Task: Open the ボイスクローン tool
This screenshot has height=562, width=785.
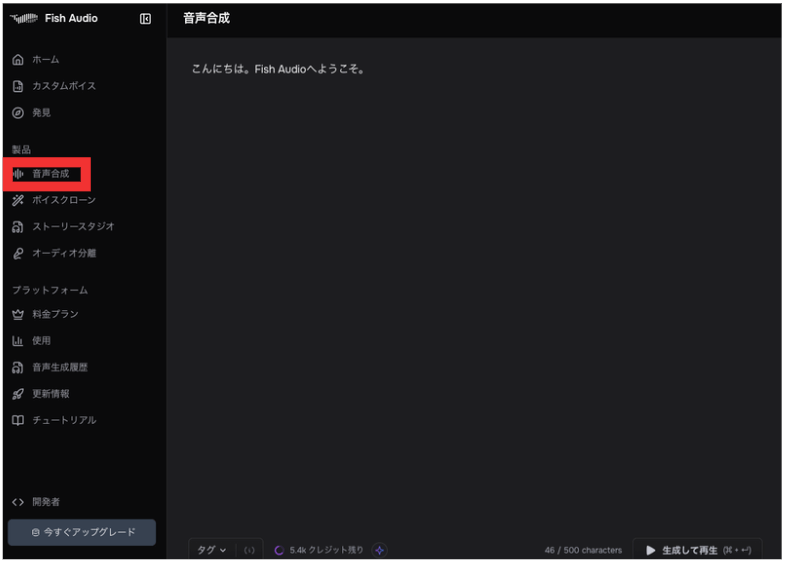Action: pyautogui.click(x=62, y=200)
